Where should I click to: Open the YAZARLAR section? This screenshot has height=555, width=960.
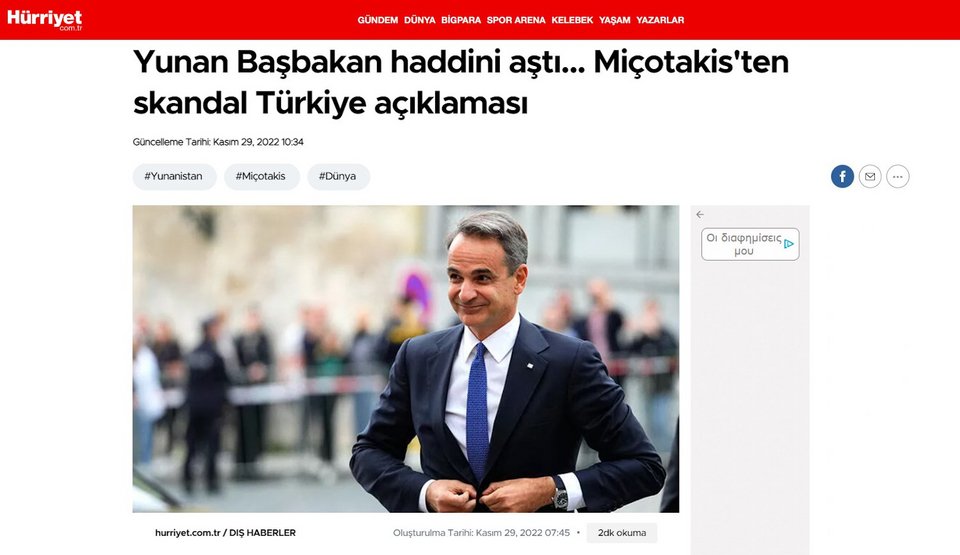pyautogui.click(x=660, y=20)
